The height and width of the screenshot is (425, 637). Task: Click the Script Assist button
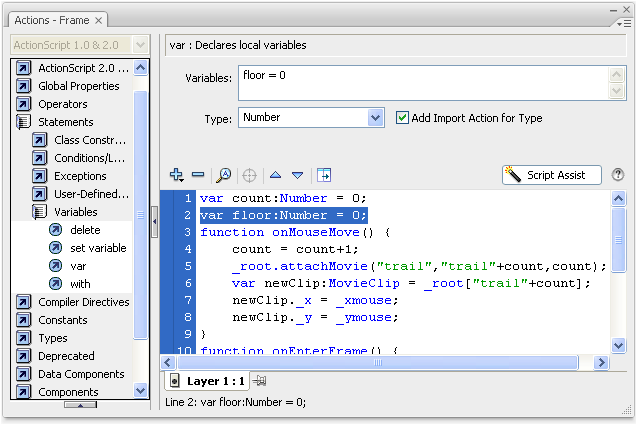tap(551, 175)
